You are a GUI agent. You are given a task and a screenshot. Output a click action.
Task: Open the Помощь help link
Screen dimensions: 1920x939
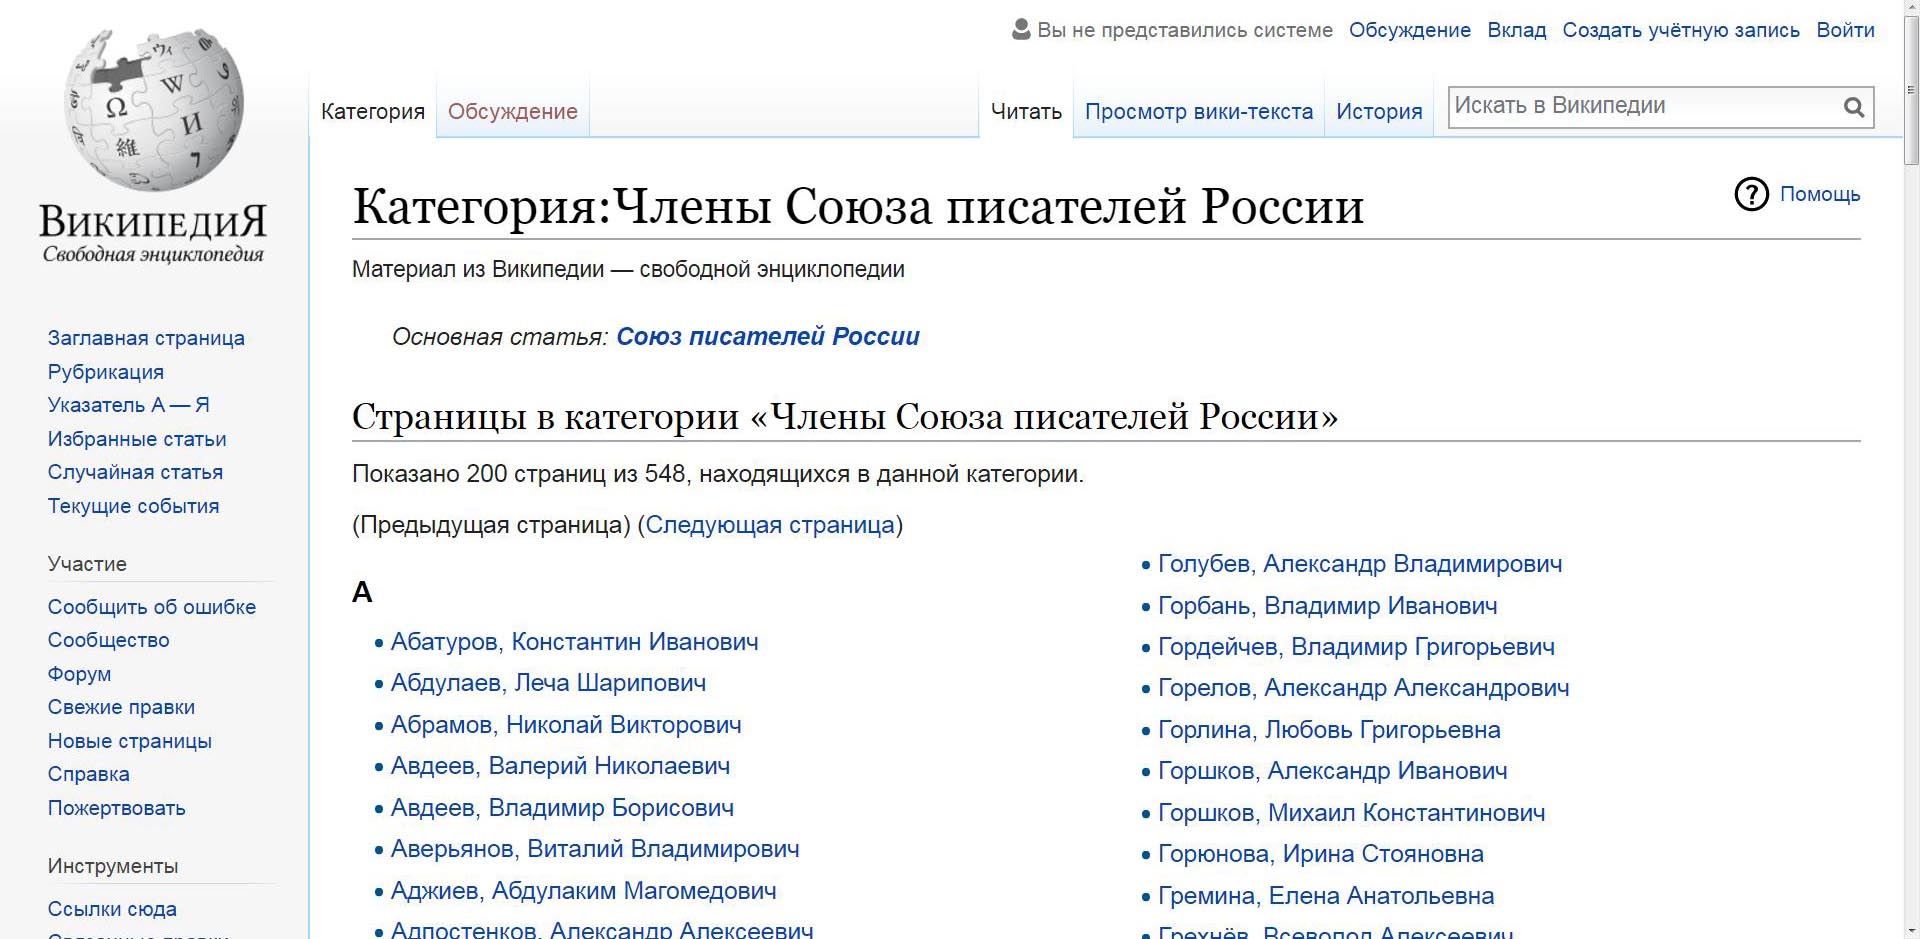1820,194
